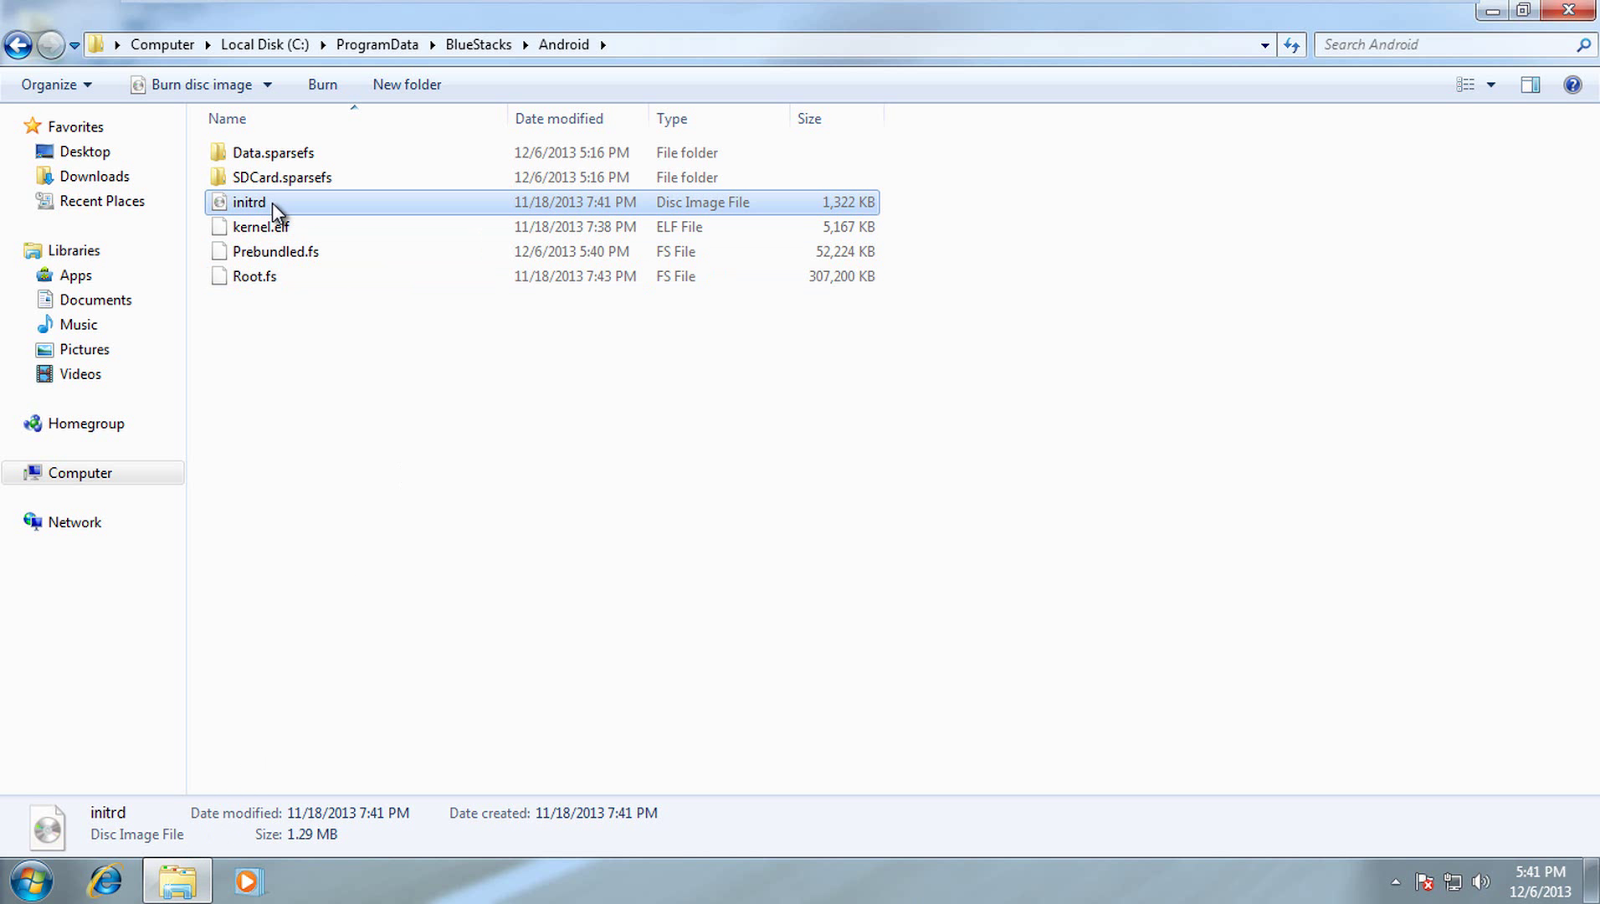Open the Videos library
1600x904 pixels.
tap(80, 374)
